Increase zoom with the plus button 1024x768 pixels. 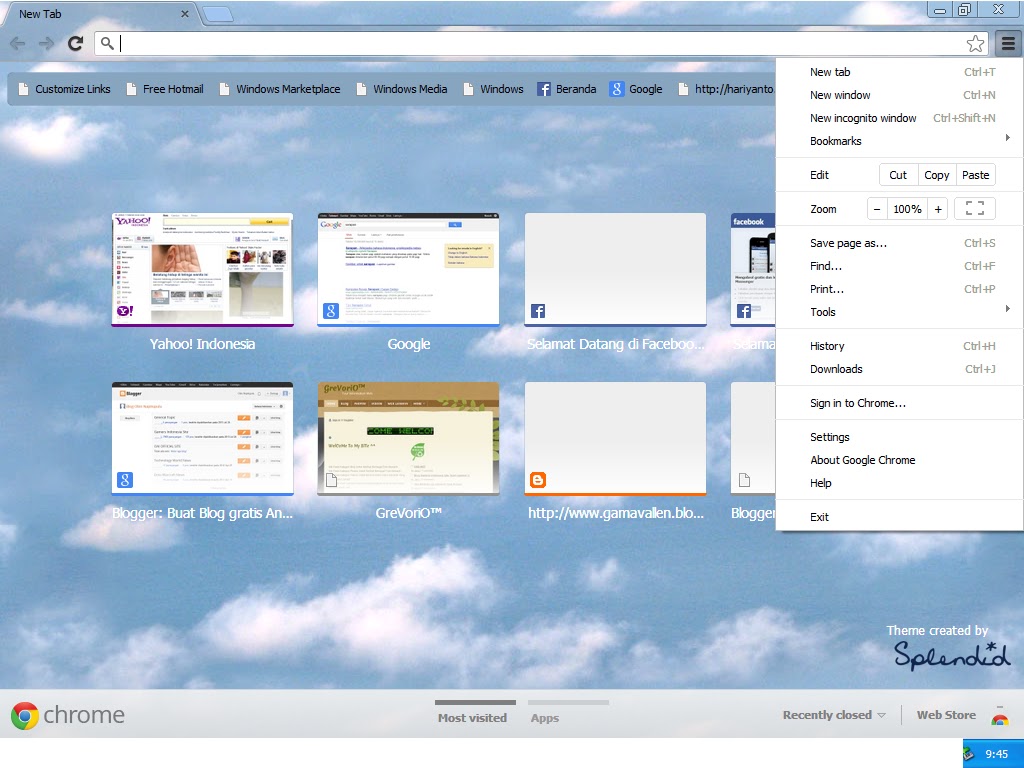[938, 209]
